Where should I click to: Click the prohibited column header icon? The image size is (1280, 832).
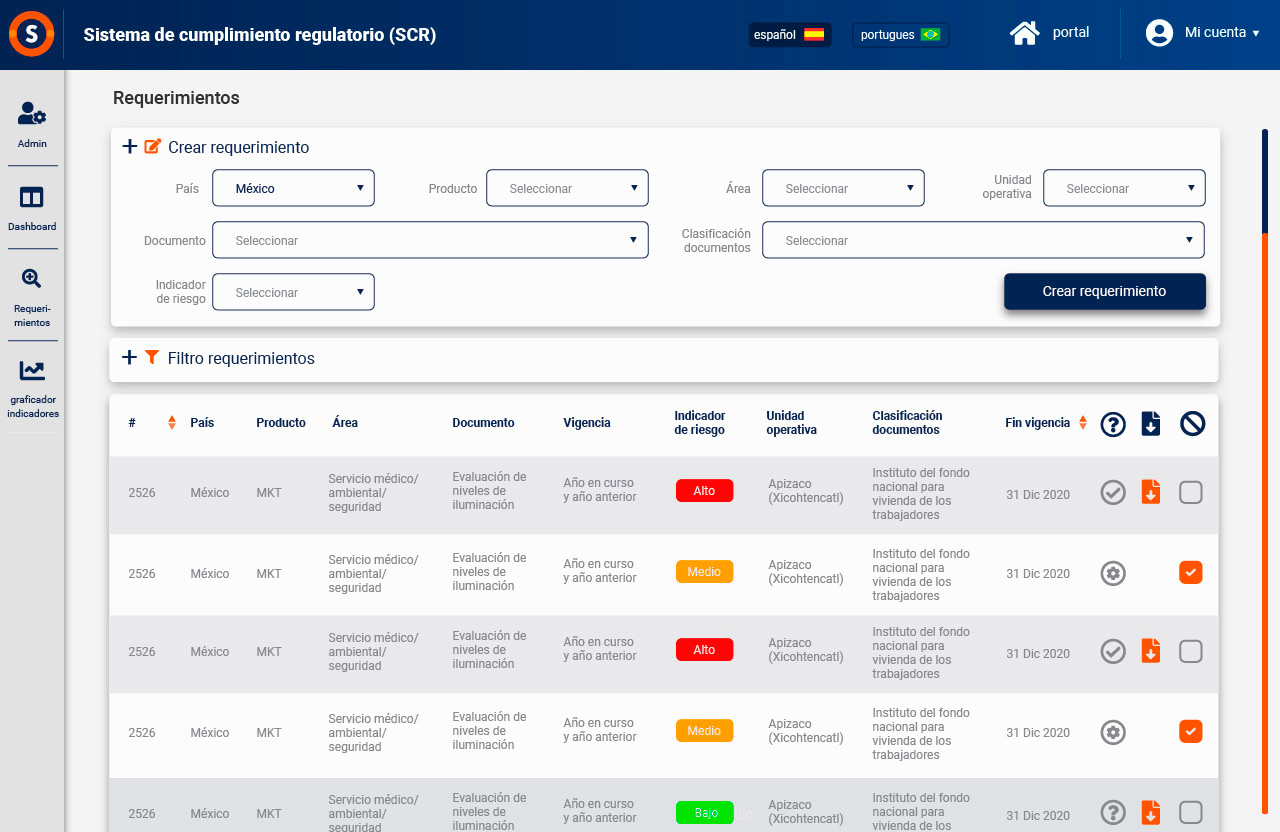(1192, 424)
